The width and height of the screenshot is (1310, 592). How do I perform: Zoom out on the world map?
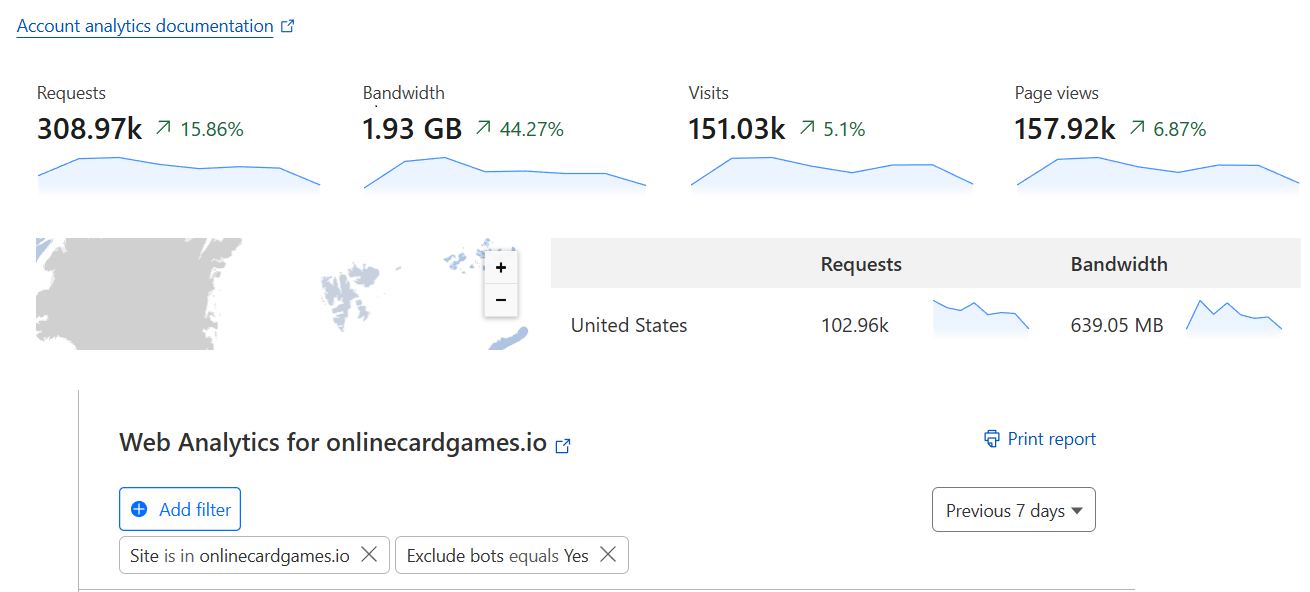click(x=500, y=301)
